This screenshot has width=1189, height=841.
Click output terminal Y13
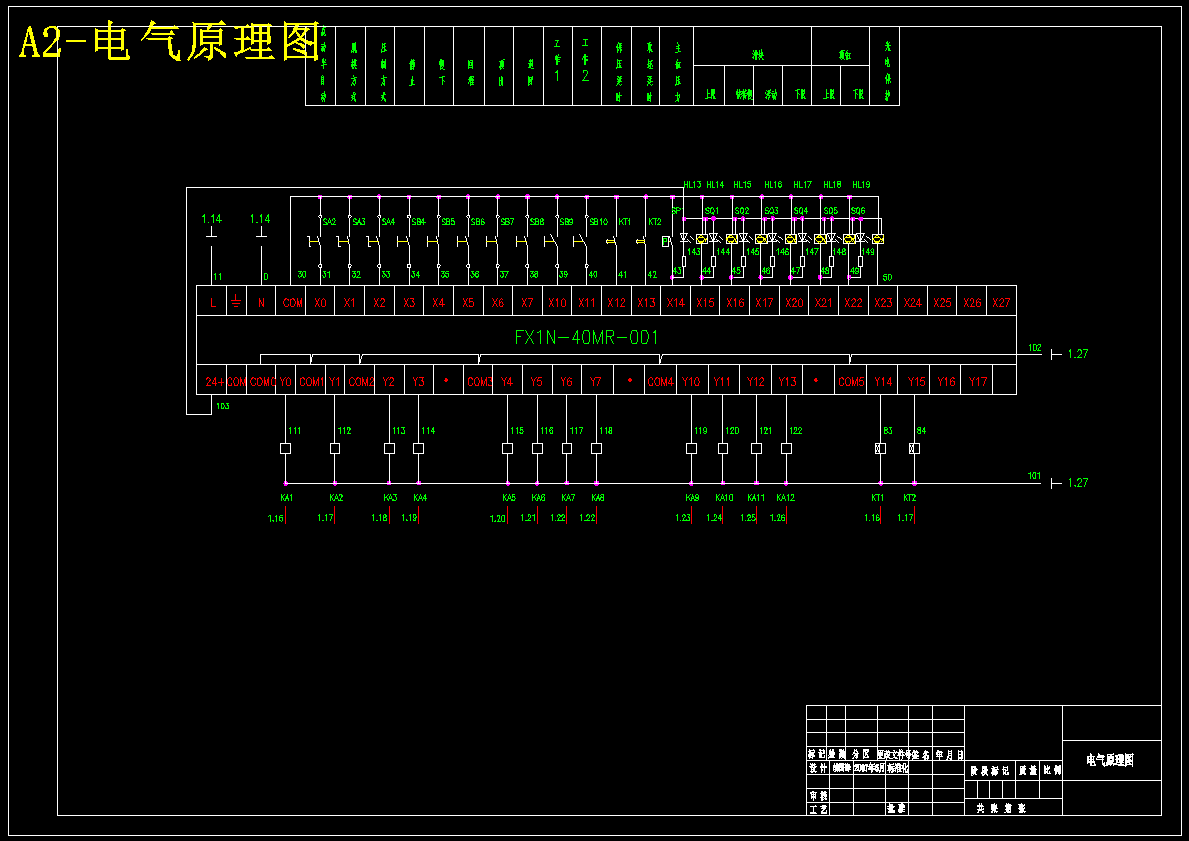point(787,382)
